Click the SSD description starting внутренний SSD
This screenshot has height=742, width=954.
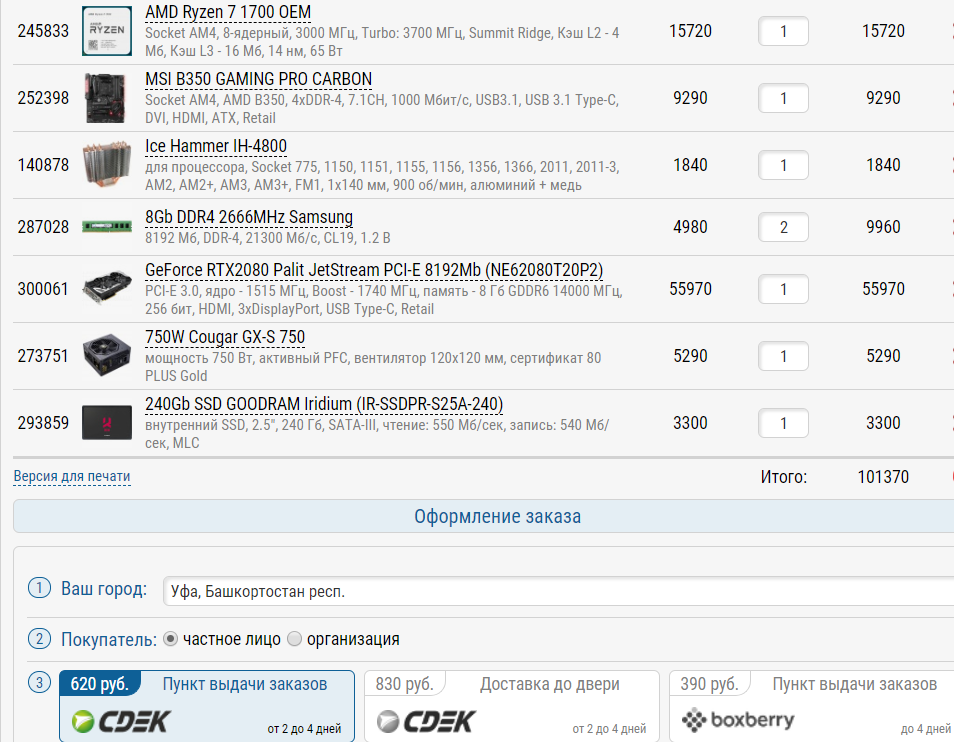coord(377,434)
